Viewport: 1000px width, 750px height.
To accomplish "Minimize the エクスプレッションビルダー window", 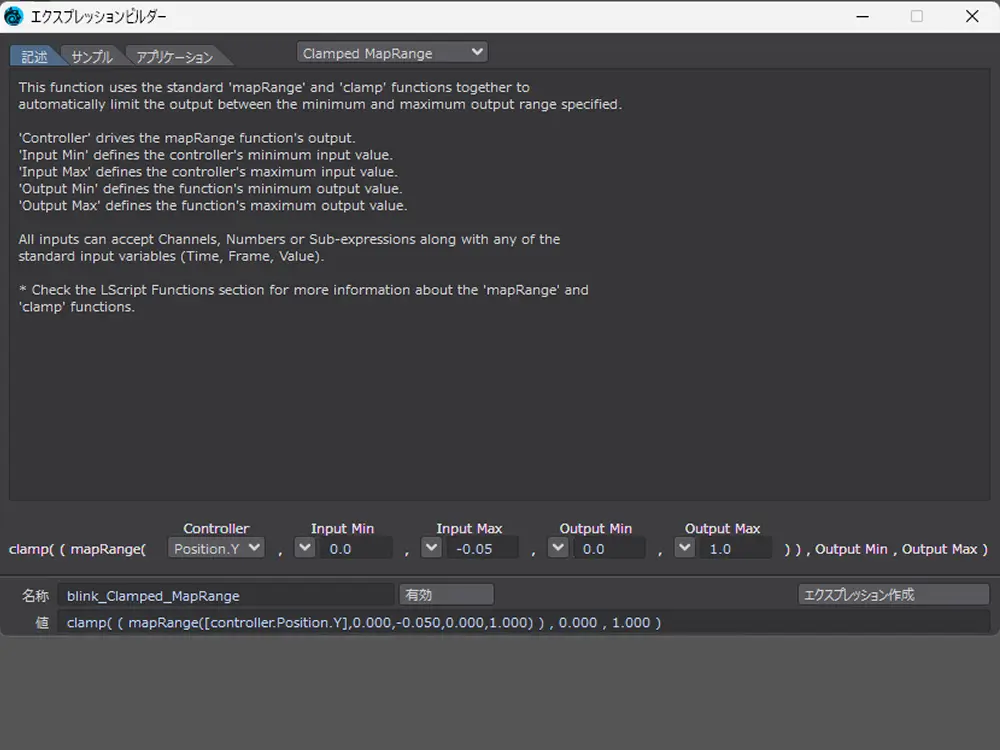I will 862,16.
